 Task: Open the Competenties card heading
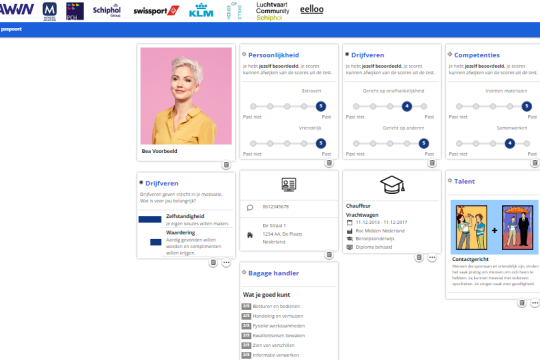point(477,55)
